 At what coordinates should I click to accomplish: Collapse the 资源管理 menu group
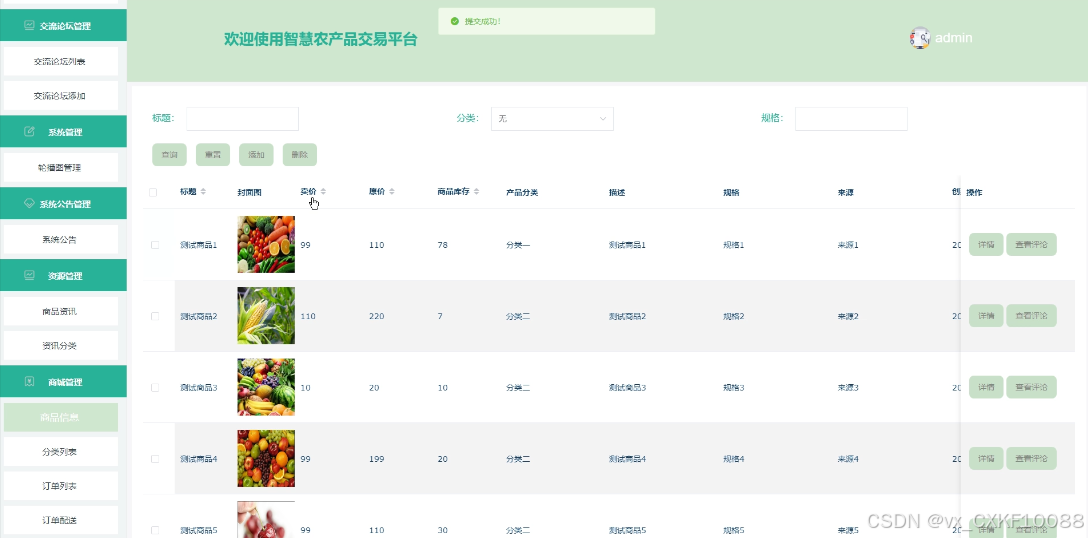pos(63,275)
